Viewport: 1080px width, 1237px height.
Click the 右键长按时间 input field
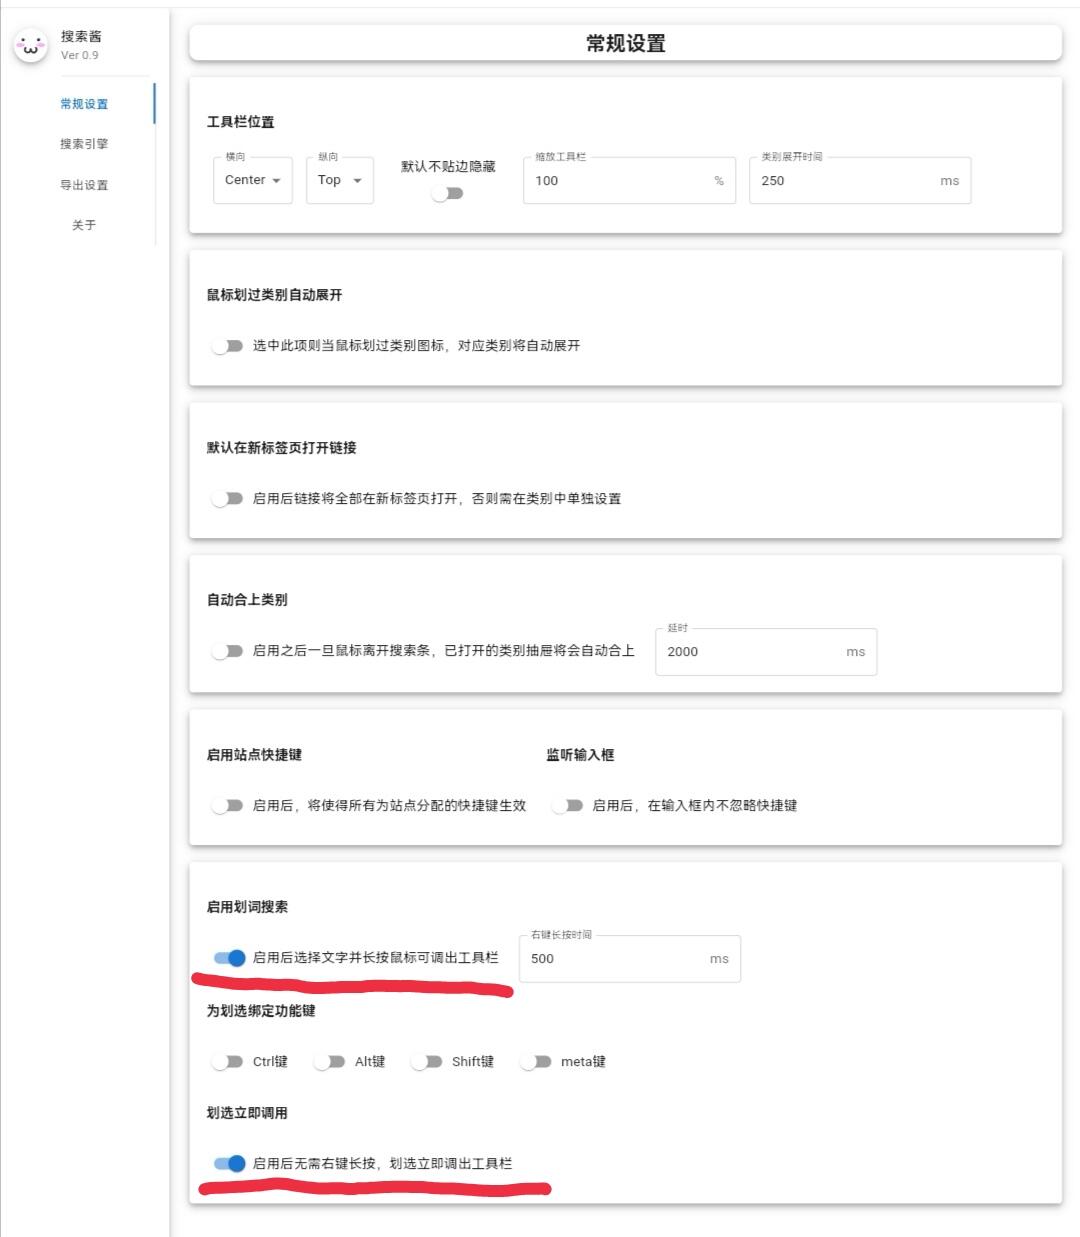click(x=615, y=959)
